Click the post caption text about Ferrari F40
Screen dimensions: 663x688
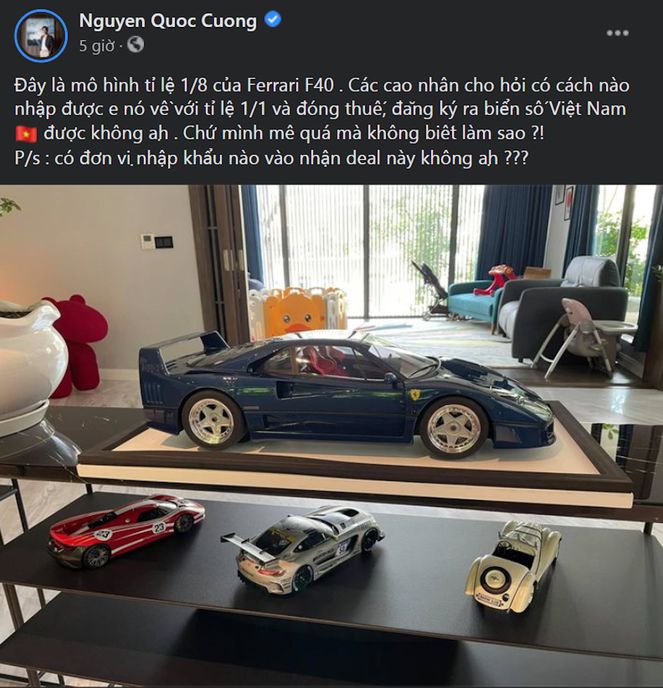323,122
